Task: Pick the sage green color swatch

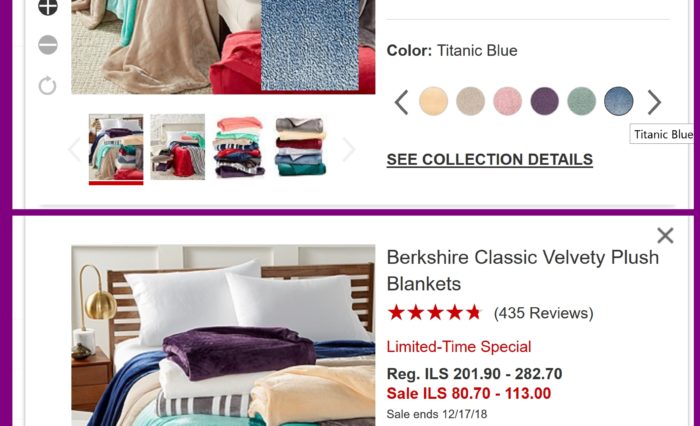Action: pos(582,101)
